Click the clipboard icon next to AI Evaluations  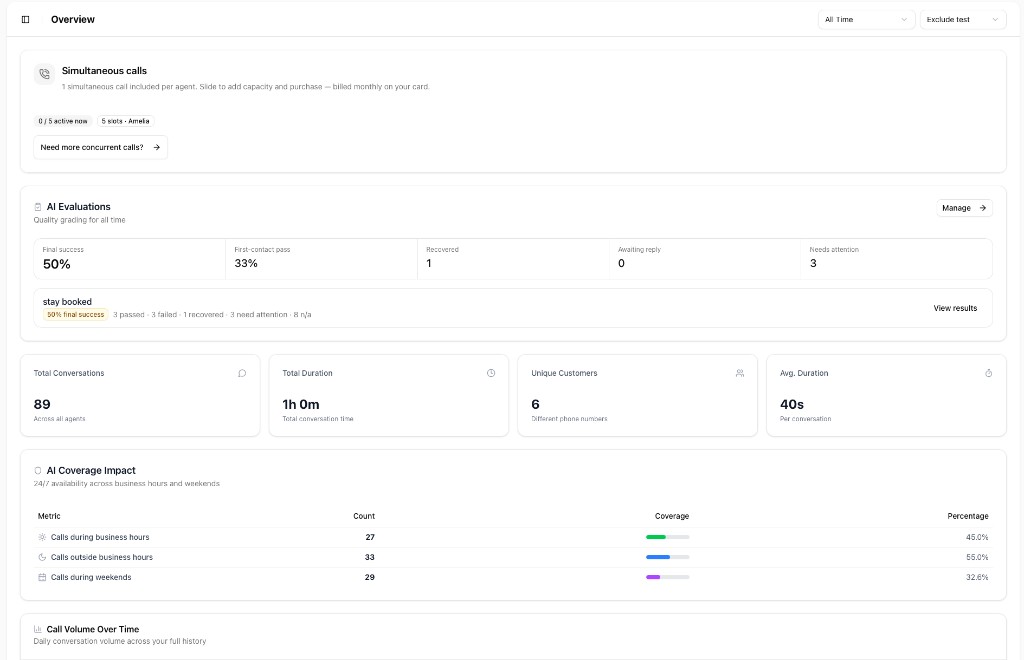point(38,207)
